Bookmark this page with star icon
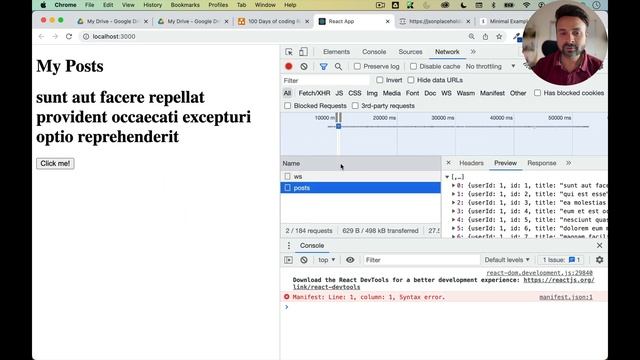The image size is (640, 360). [499, 36]
